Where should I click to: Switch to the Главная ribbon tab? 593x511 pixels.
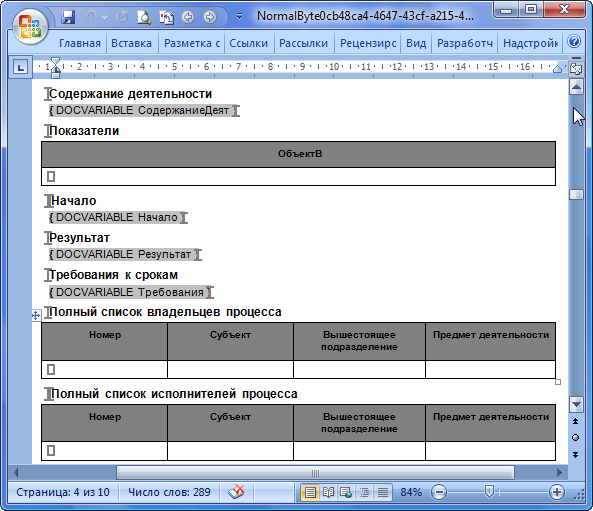[x=80, y=43]
